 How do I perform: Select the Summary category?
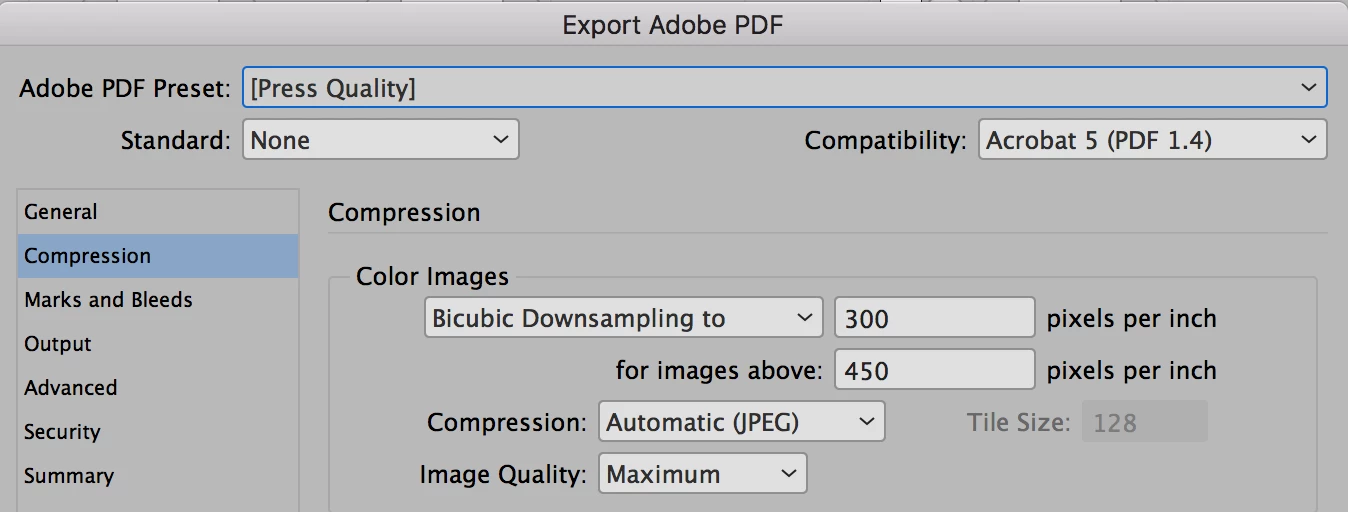pos(158,476)
